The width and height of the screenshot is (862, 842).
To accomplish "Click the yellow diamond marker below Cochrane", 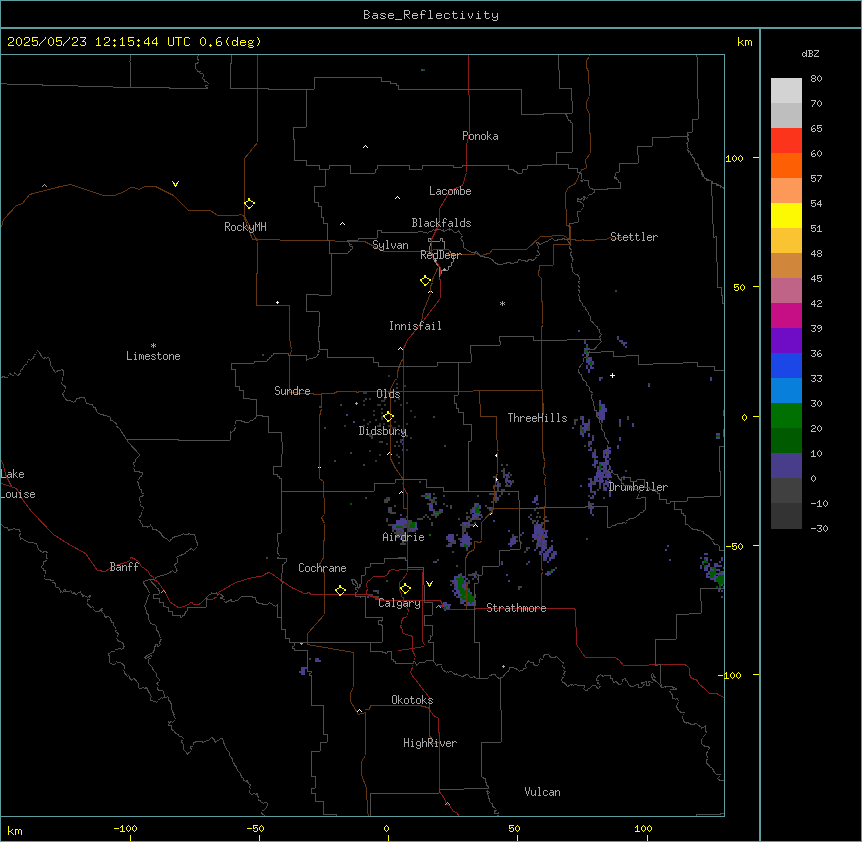I will point(340,590).
